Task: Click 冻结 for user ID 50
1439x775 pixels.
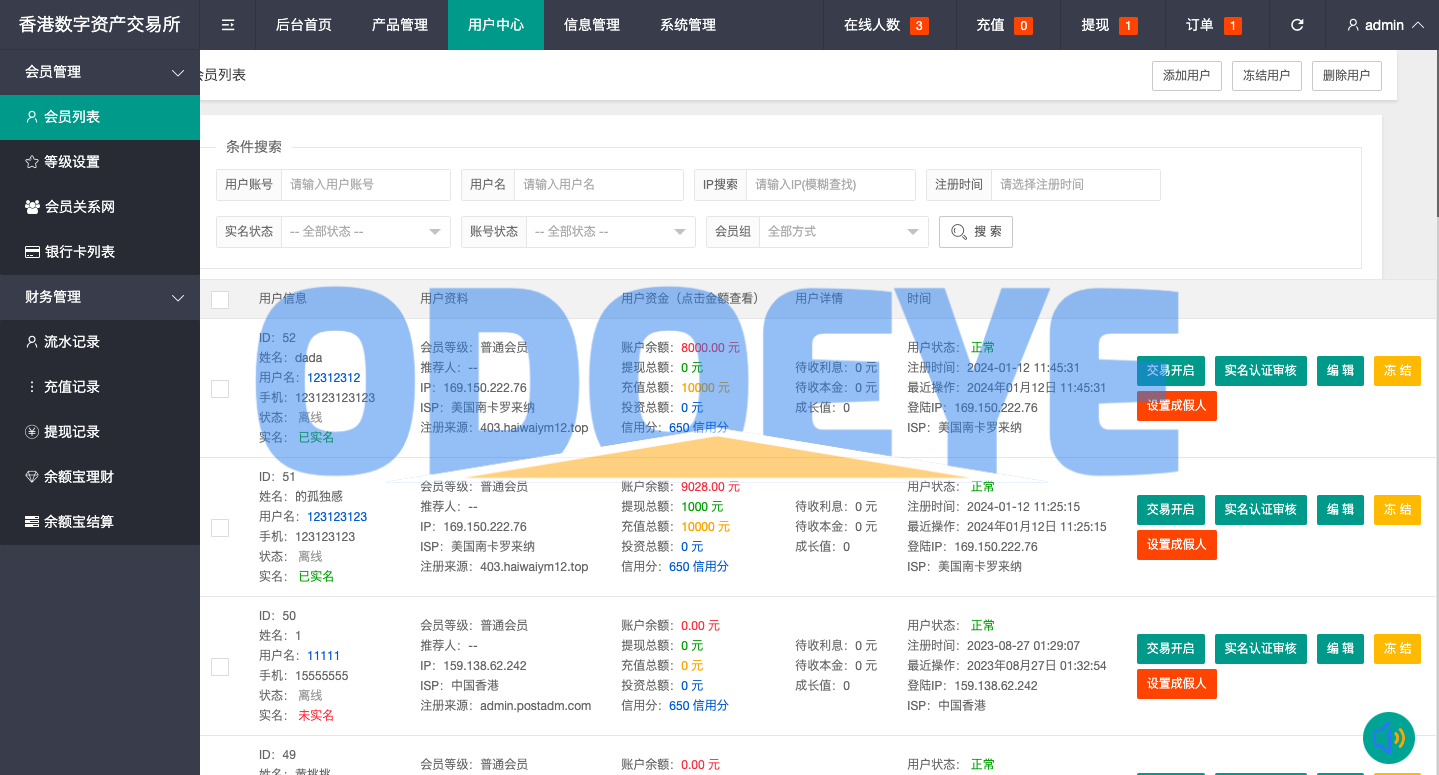Action: click(1397, 648)
